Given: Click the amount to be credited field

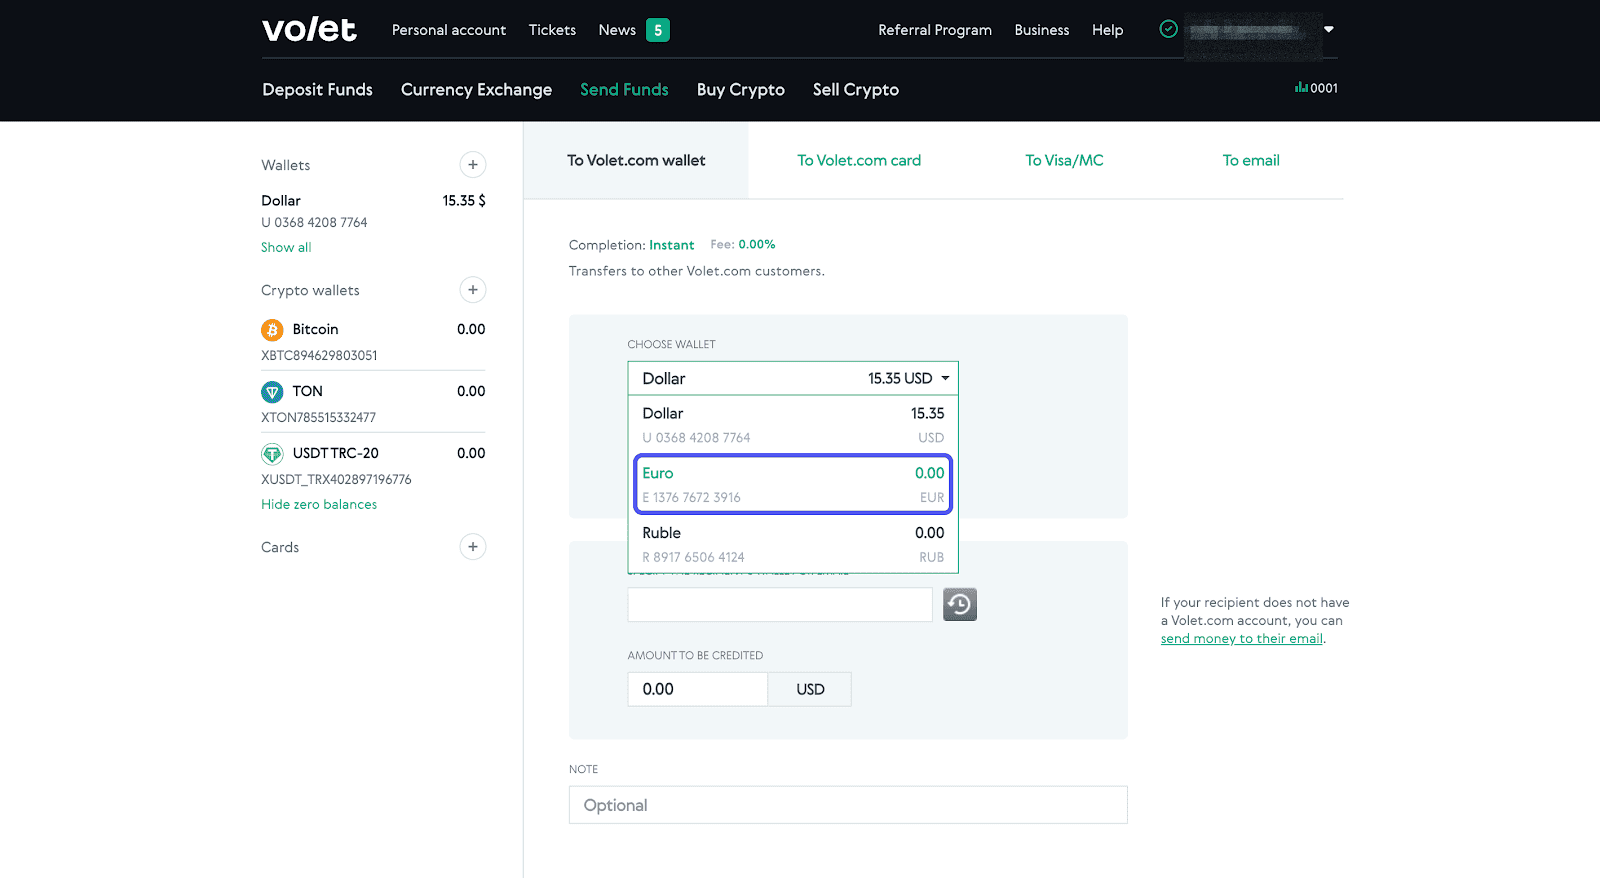Looking at the screenshot, I should 698,689.
